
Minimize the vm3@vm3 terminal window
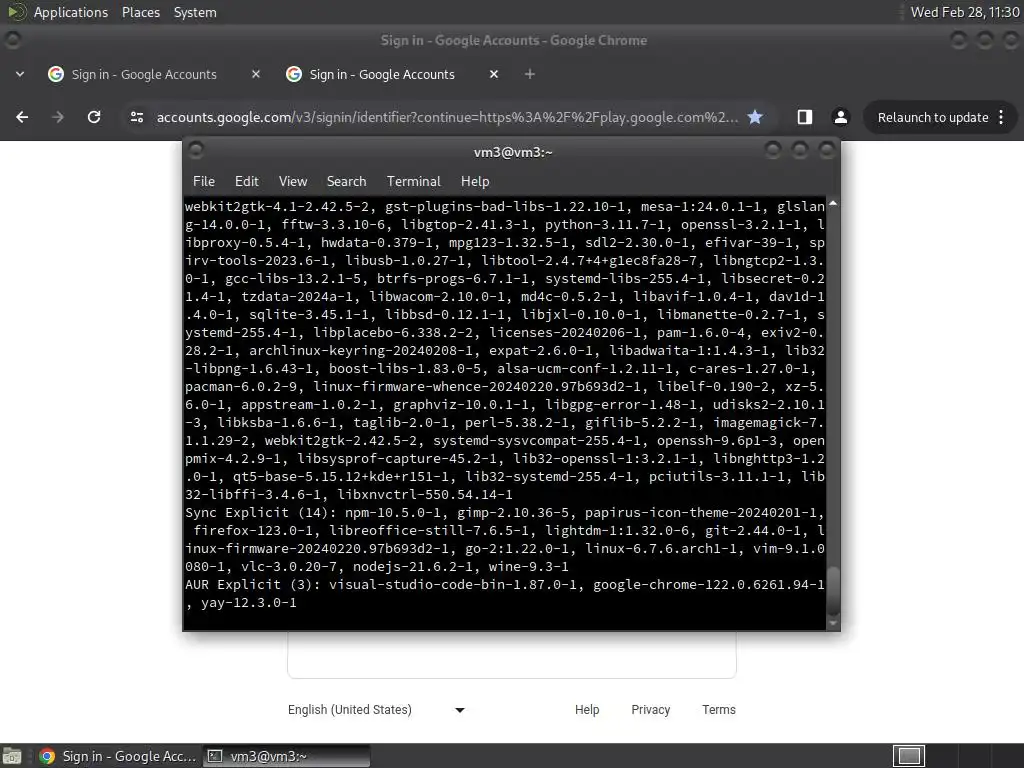(x=773, y=151)
